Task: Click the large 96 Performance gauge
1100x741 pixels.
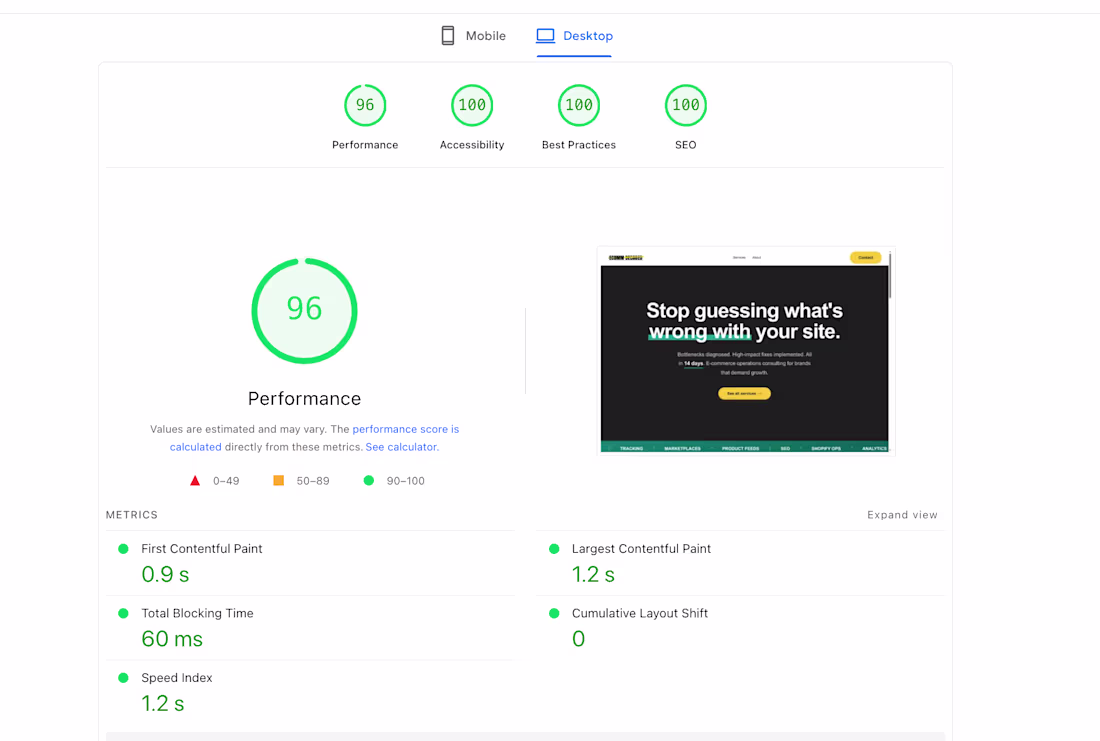Action: point(304,311)
